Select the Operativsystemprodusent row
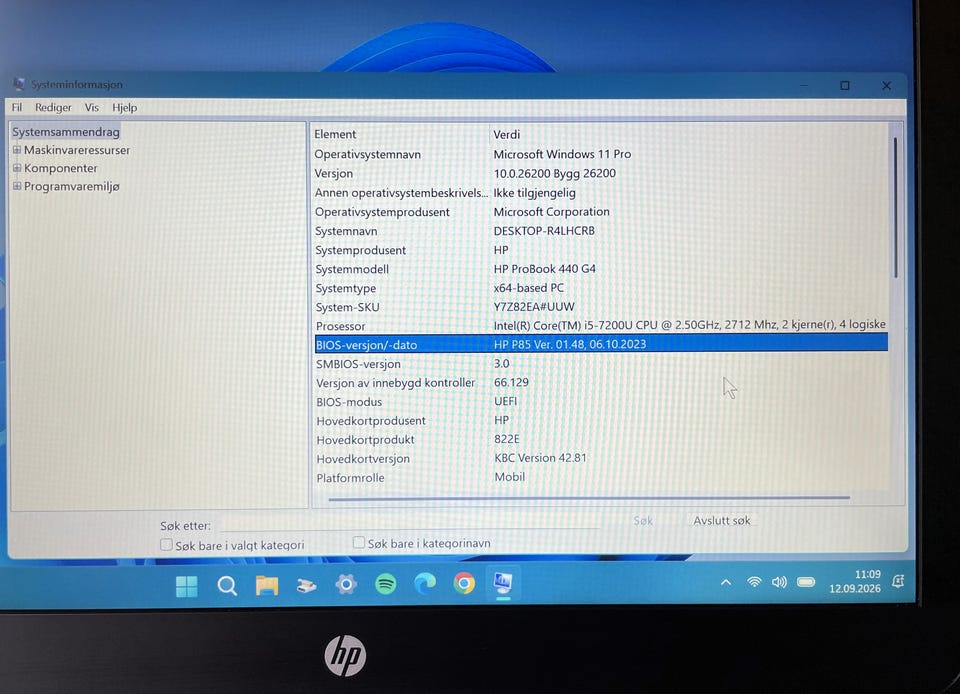 (x=601, y=212)
